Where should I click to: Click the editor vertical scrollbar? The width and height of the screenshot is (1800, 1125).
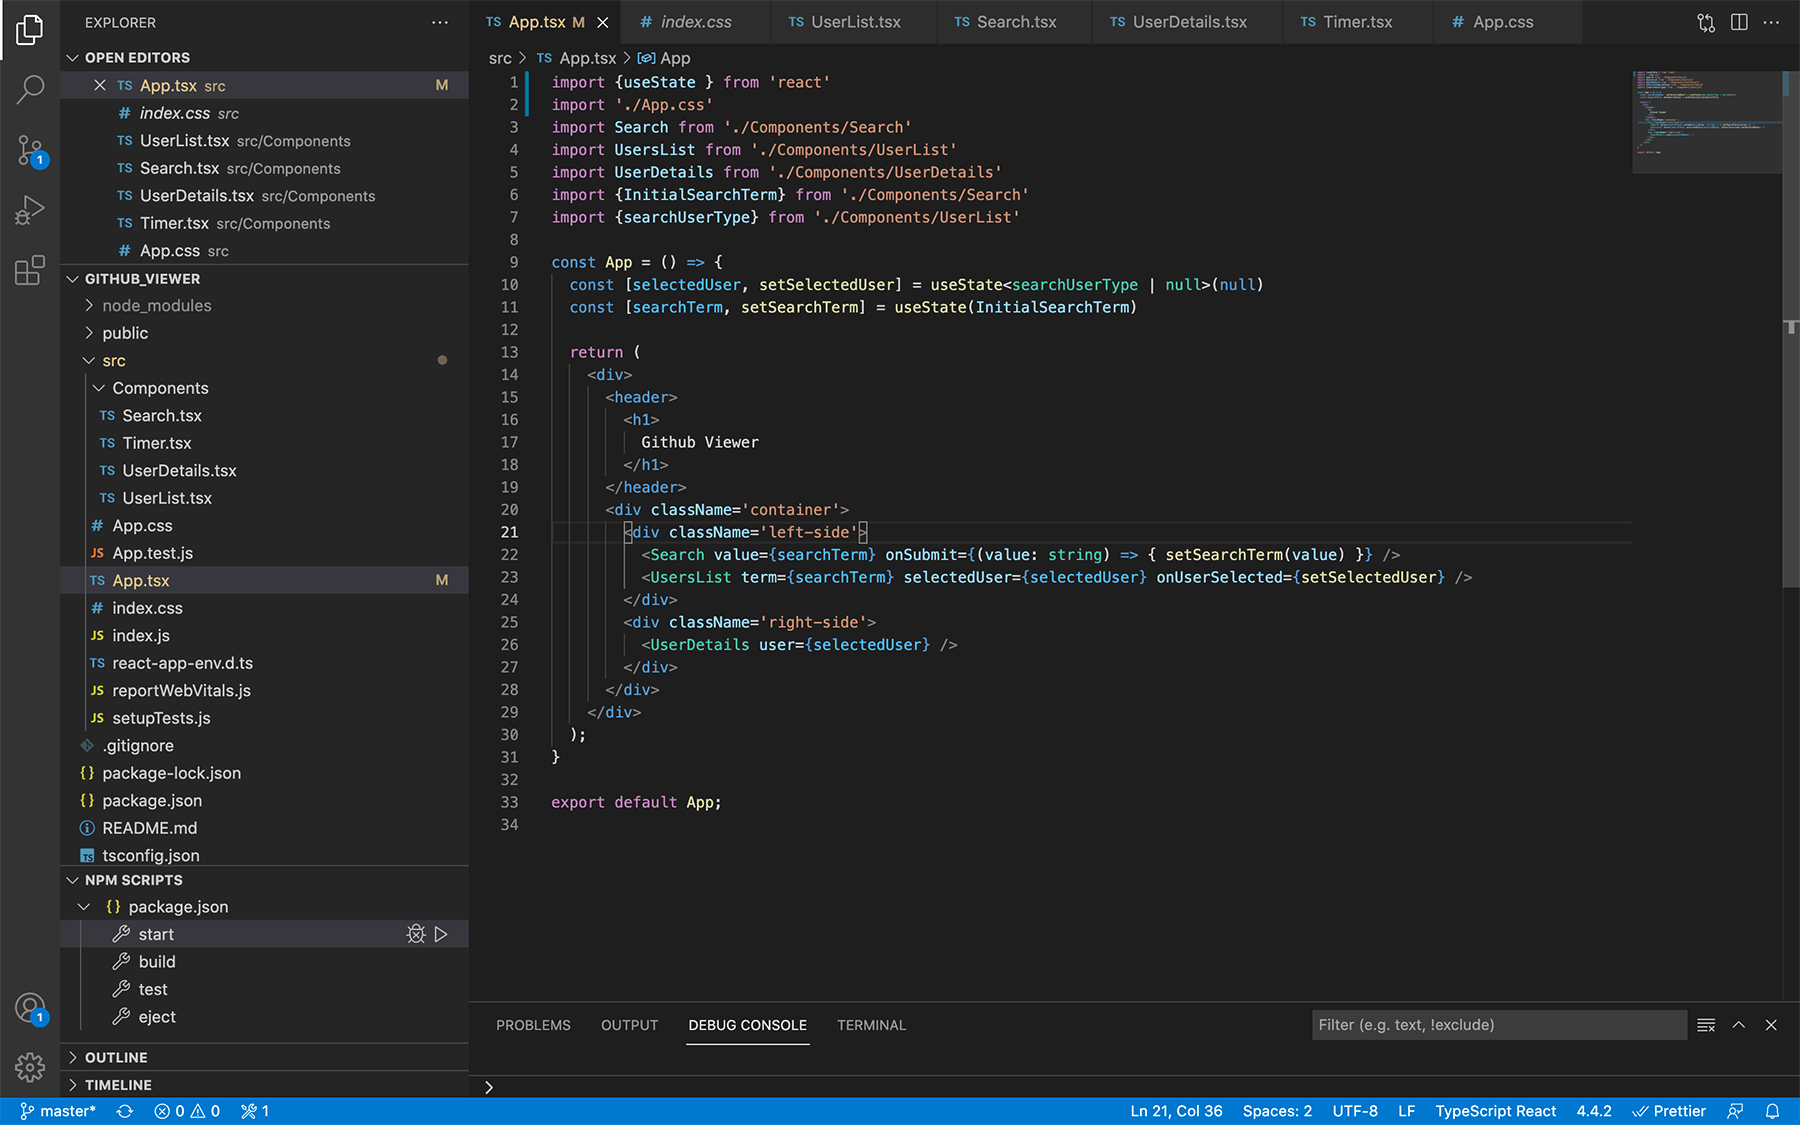click(x=1791, y=329)
